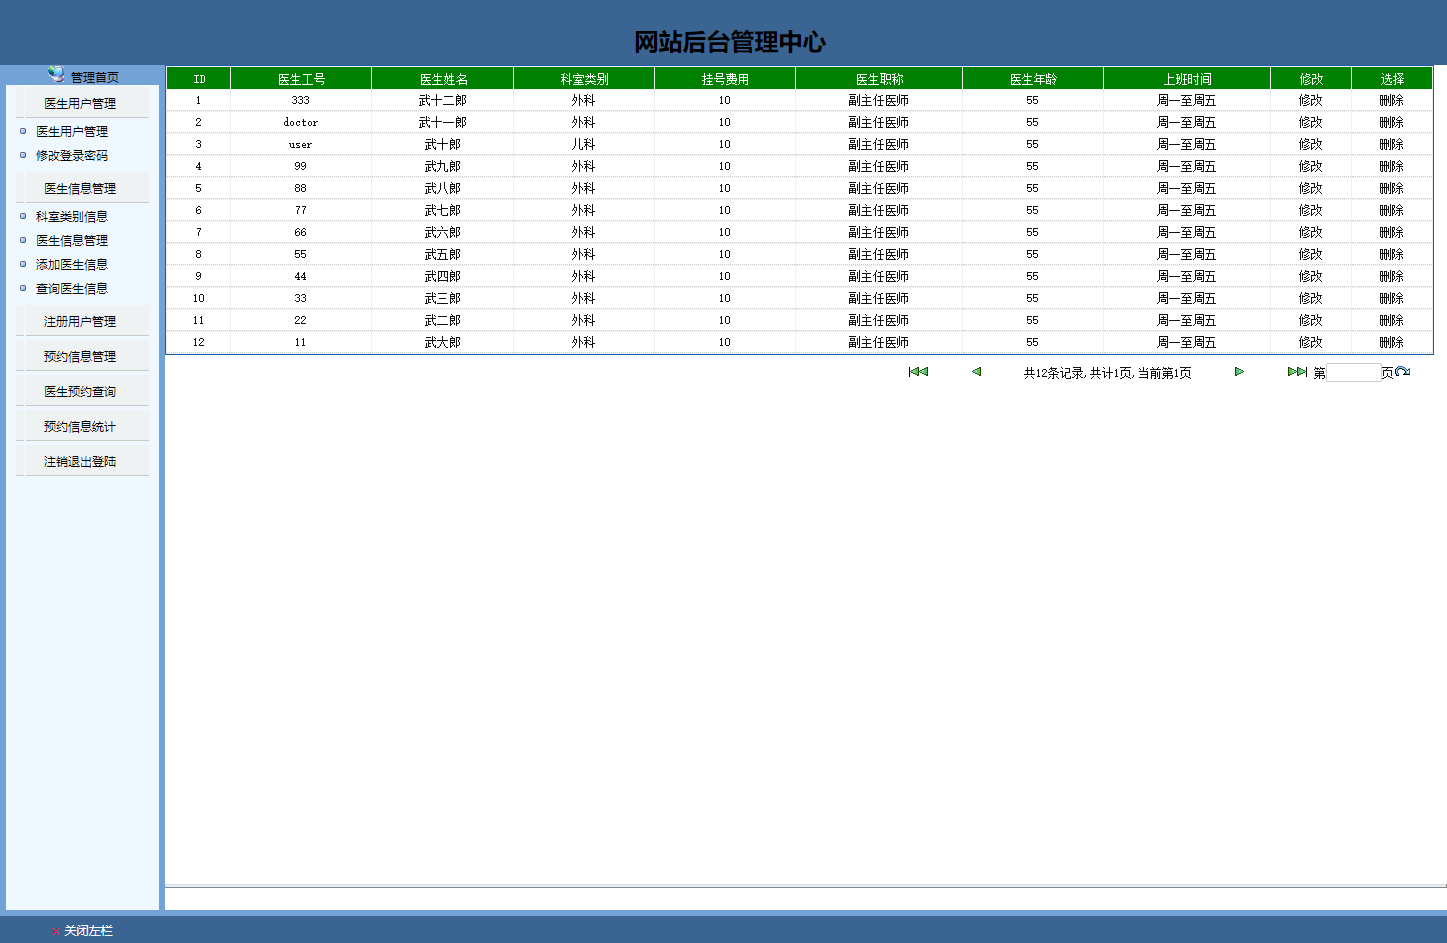Click staff ID cell "doctor"
The height and width of the screenshot is (943, 1447).
301,122
